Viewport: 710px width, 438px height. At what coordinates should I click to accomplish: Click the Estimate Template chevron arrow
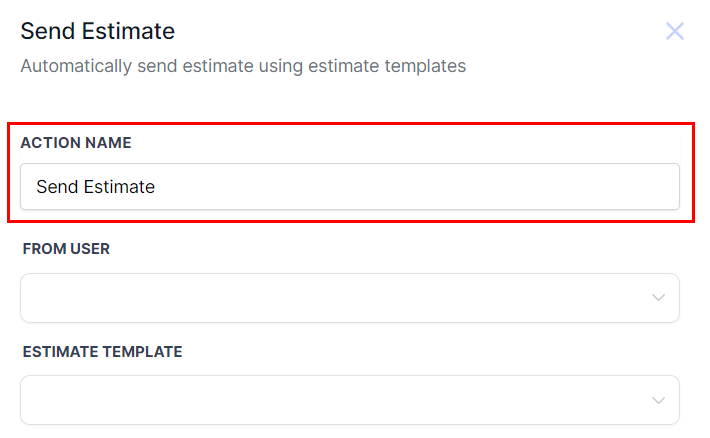point(658,400)
